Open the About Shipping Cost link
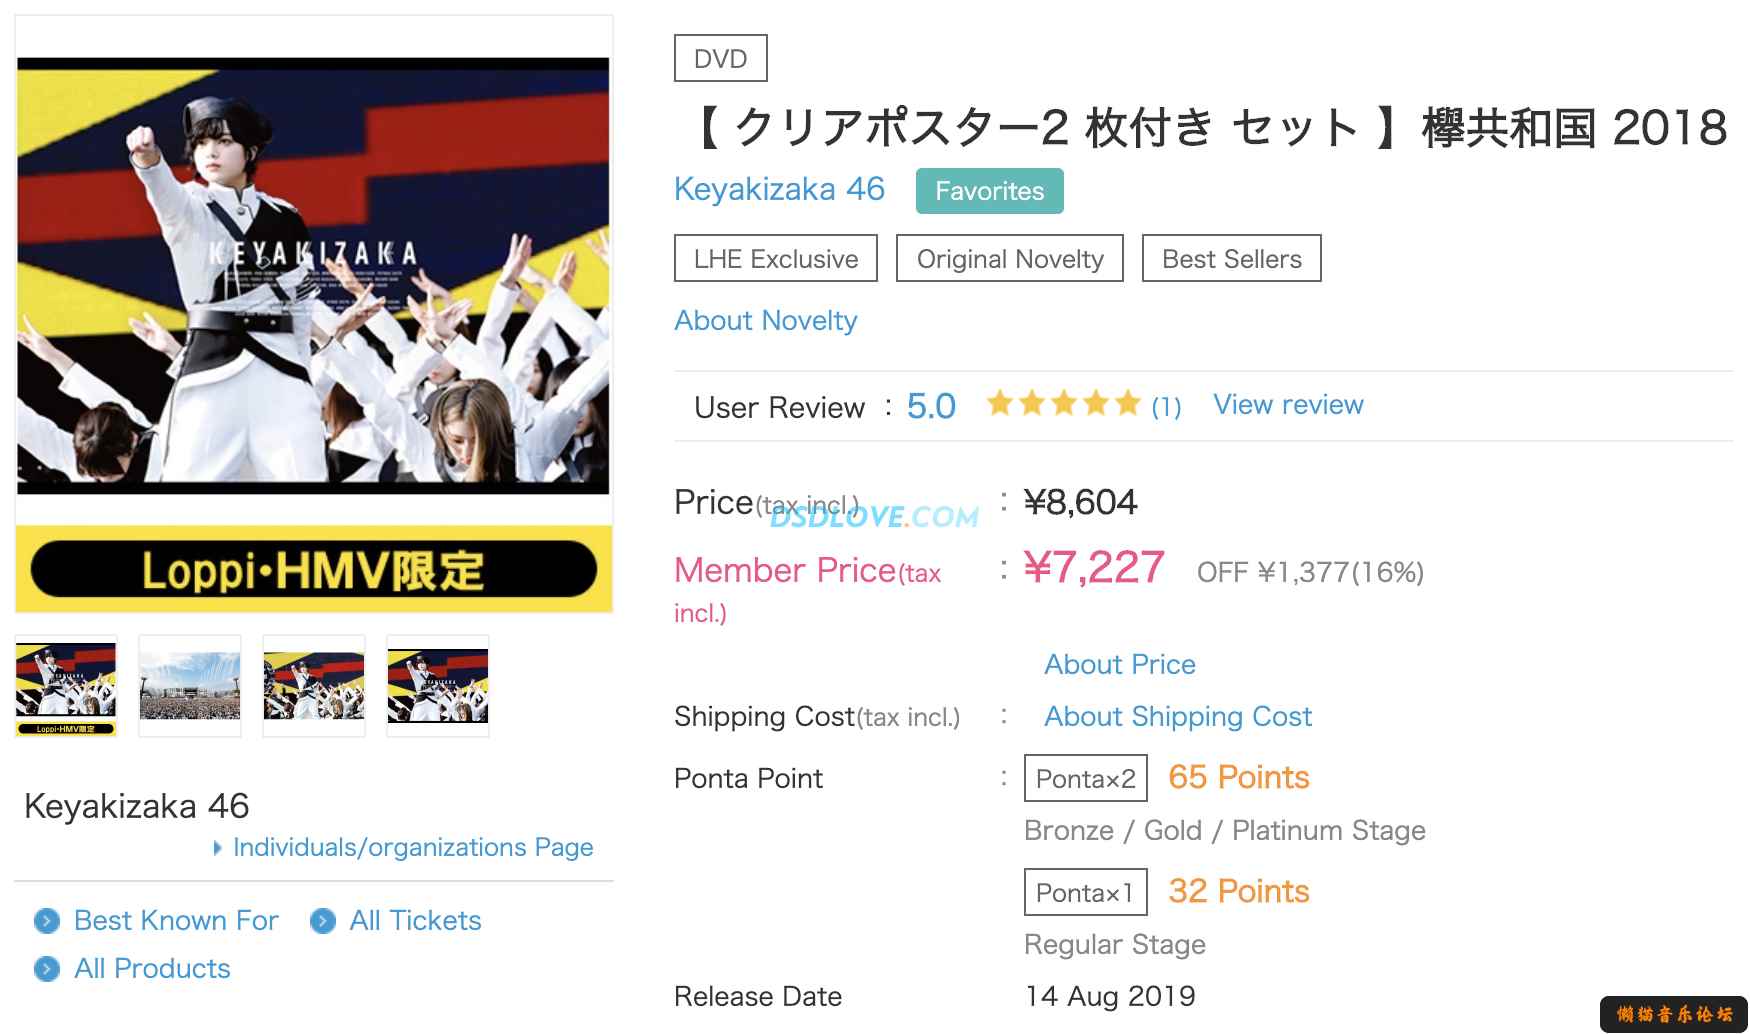The height and width of the screenshot is (1034, 1750). click(x=1178, y=717)
